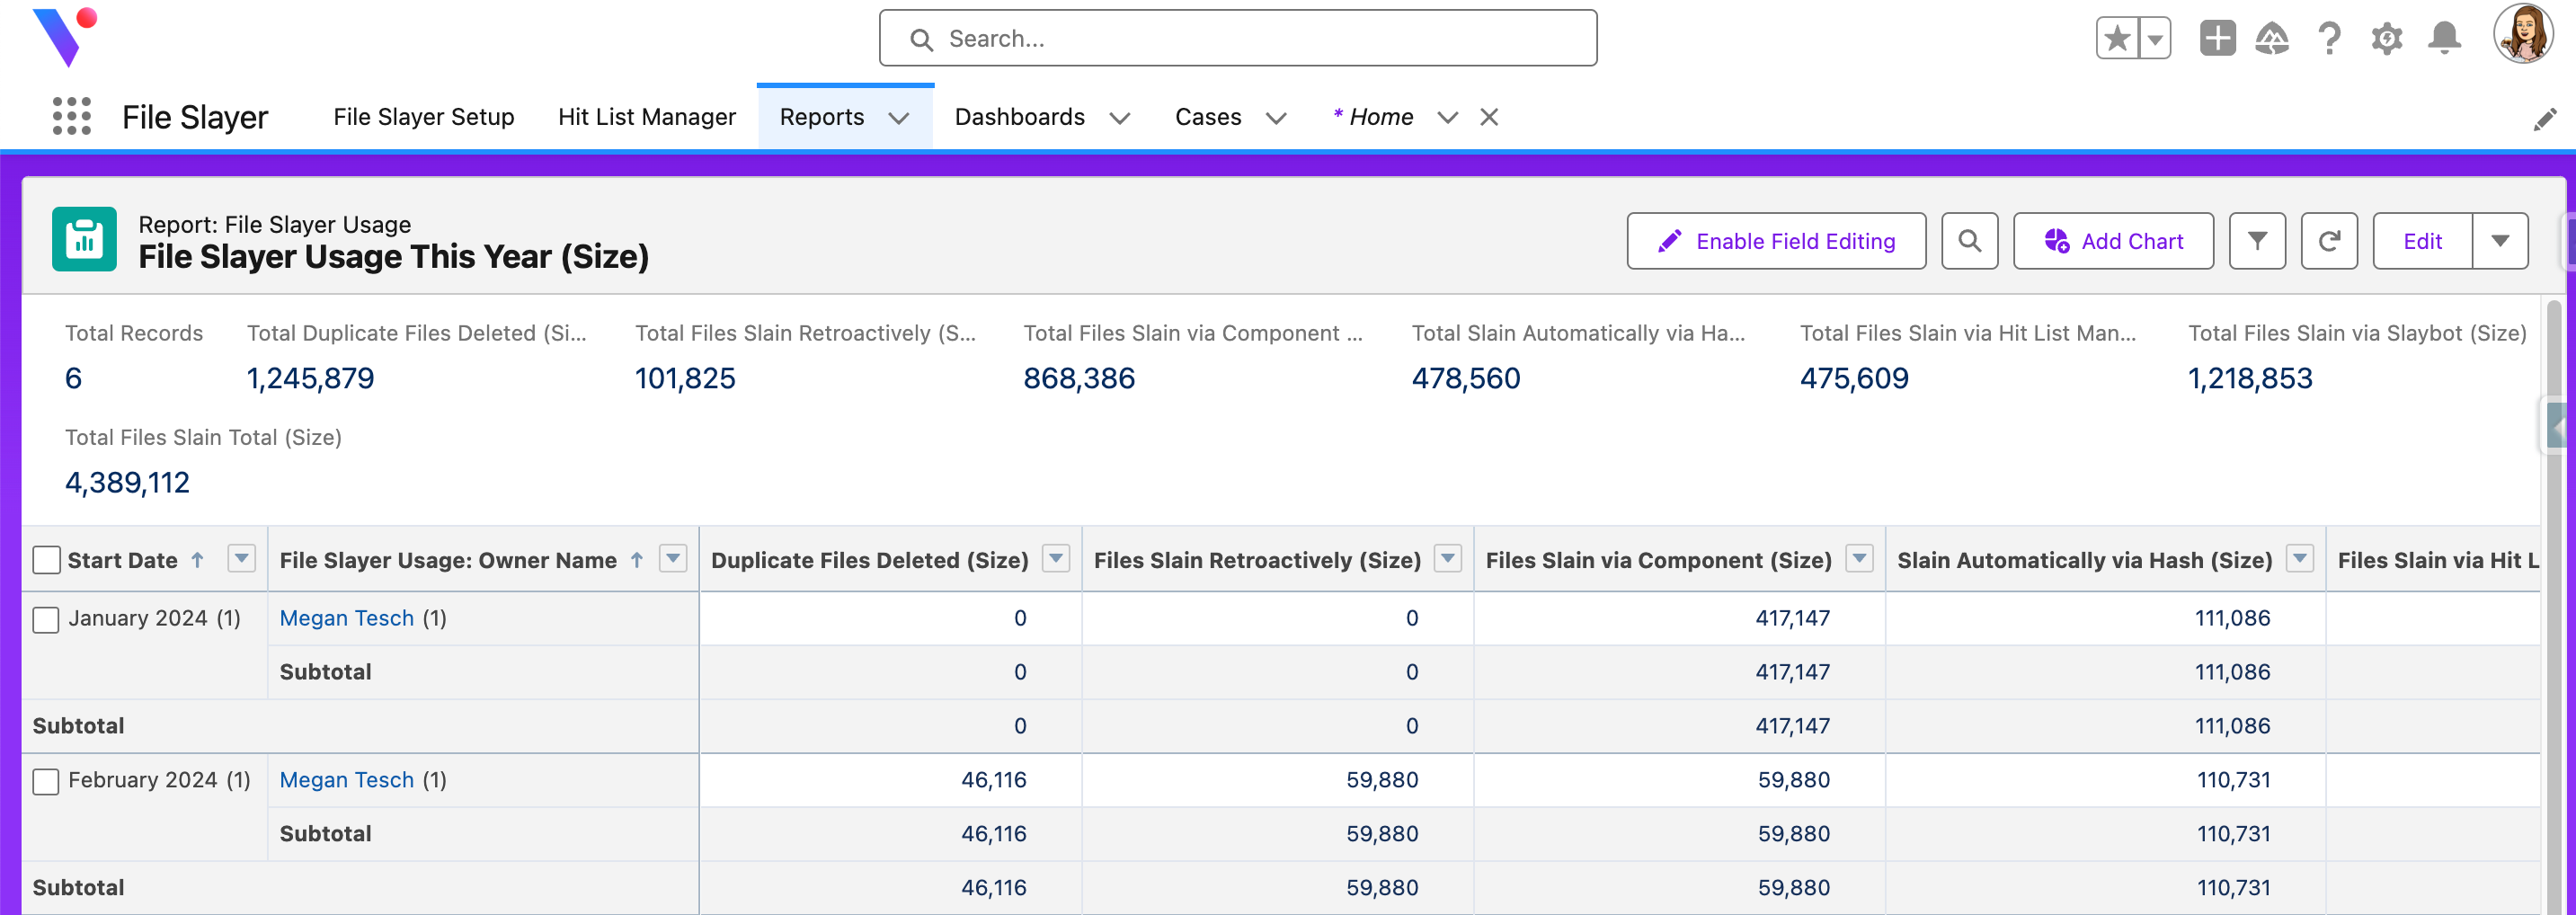Open the global actions plus icon
This screenshot has height=915, width=2576.
click(2217, 39)
